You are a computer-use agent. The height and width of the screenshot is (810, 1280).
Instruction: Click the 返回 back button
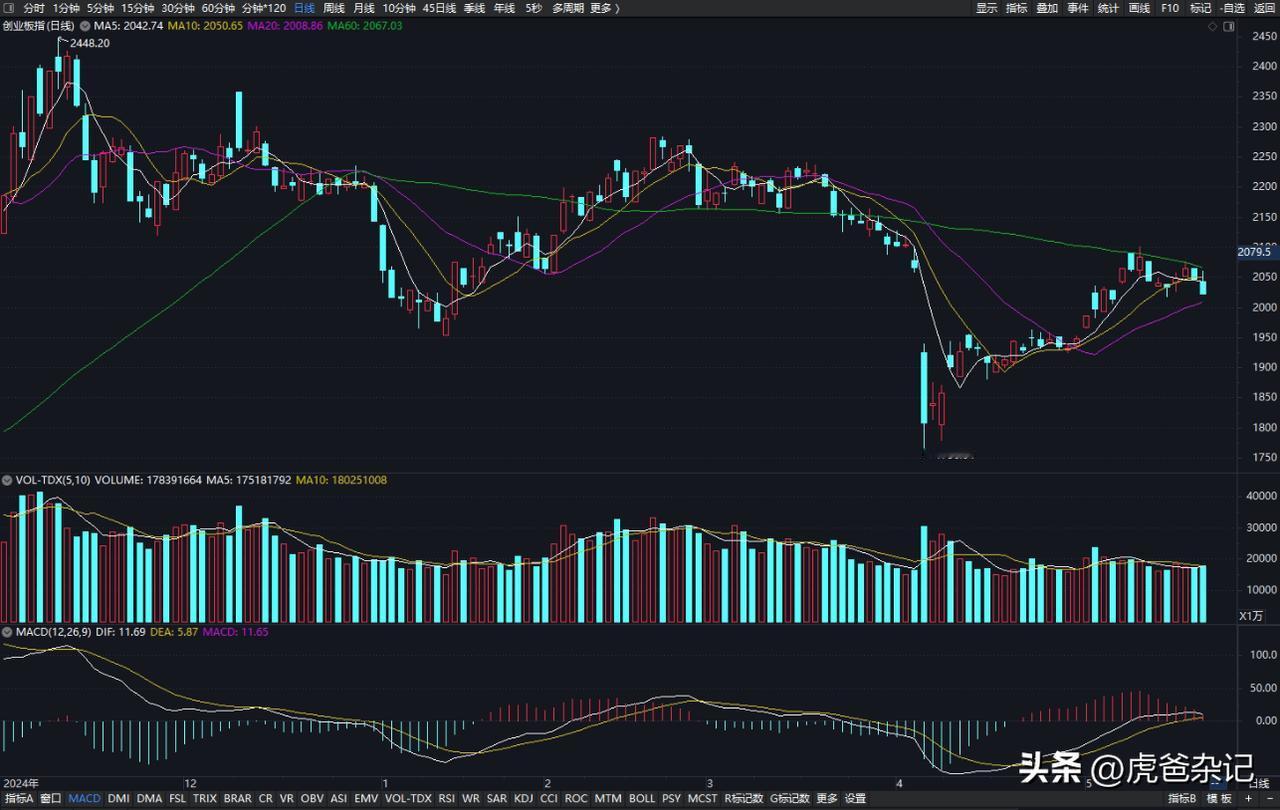[1264, 8]
